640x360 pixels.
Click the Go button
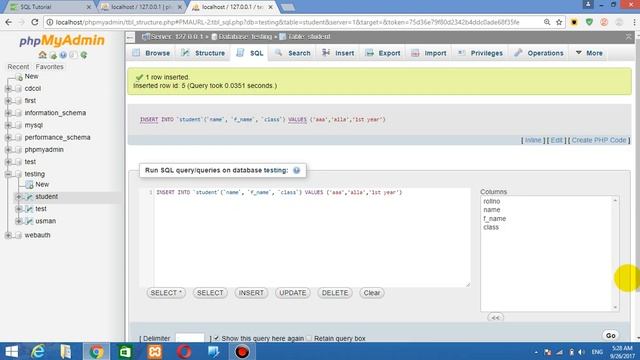pyautogui.click(x=611, y=336)
